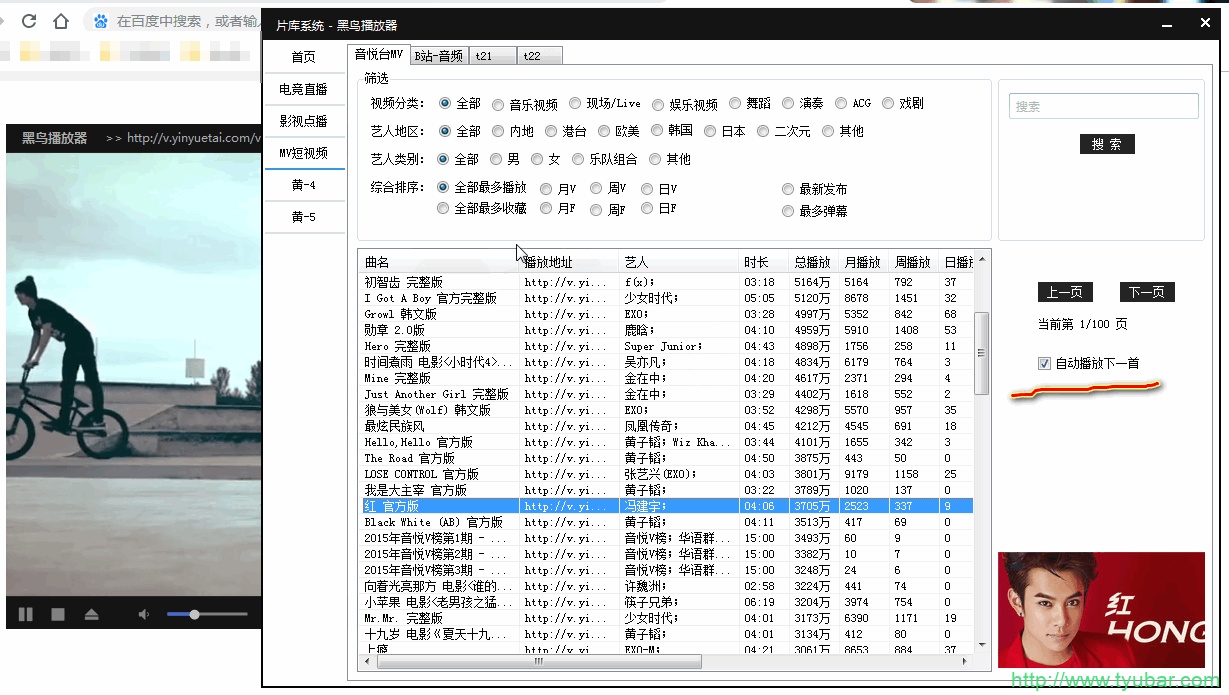Select row Mr.Mr. 完整版
The image size is (1229, 695).
[667, 618]
